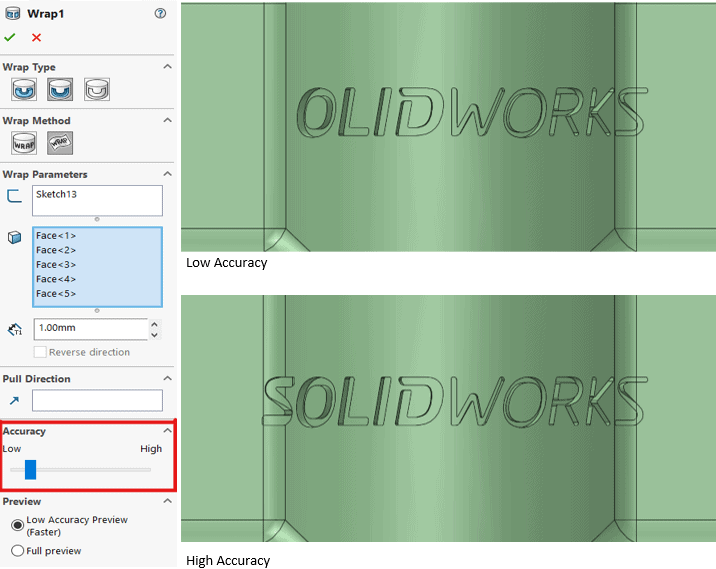Select Low Accuracy Preview (Faster) option
Viewport: 716px width, 569px height.
pos(17,525)
